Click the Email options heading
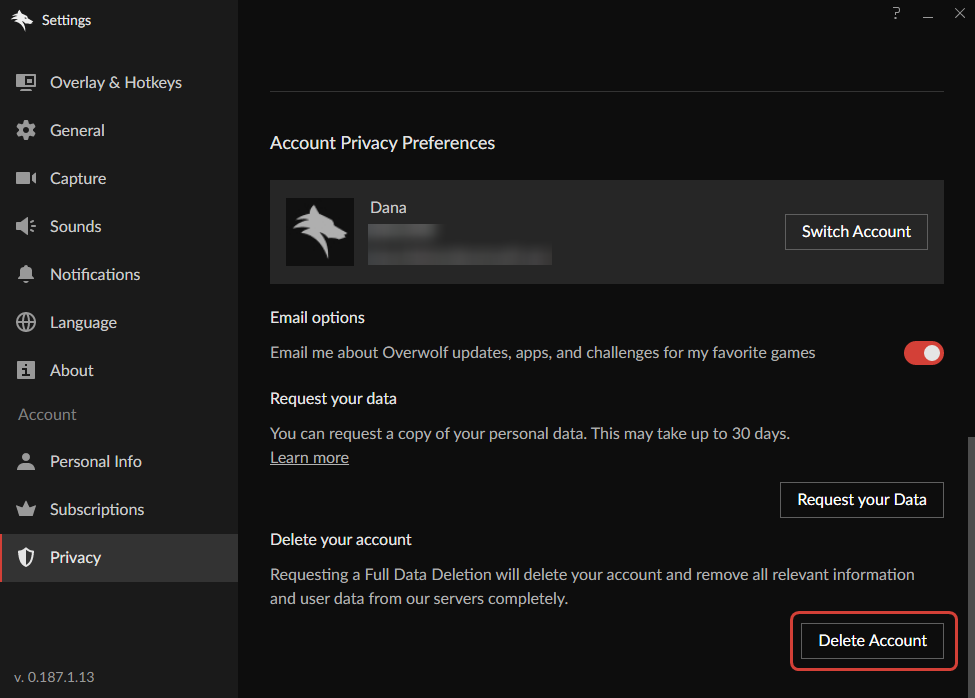The height and width of the screenshot is (698, 975). pos(317,318)
